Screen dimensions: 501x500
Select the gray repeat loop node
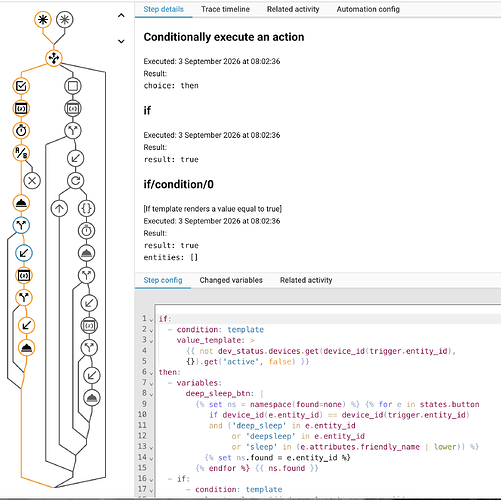[x=76, y=181]
